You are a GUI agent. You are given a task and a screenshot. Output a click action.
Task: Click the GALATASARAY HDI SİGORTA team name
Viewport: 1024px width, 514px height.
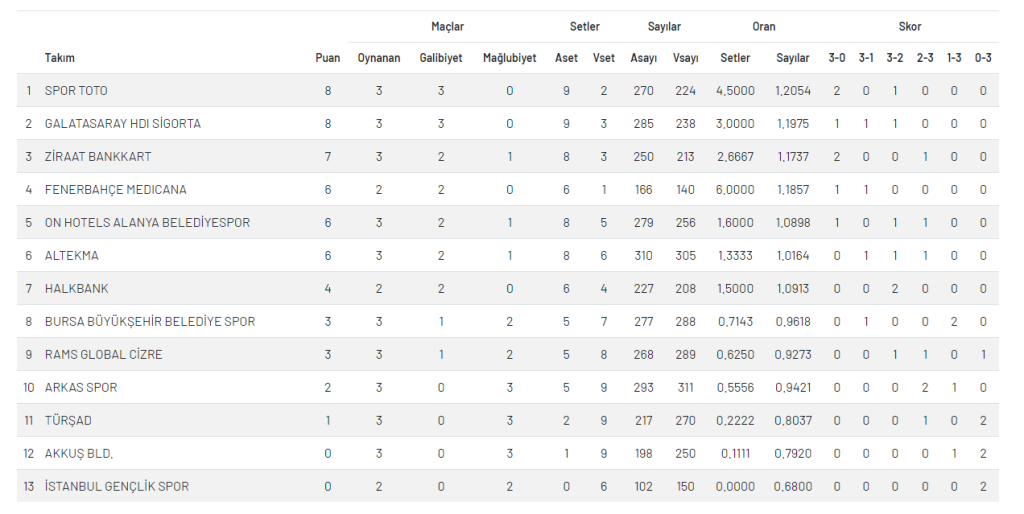pyautogui.click(x=123, y=124)
